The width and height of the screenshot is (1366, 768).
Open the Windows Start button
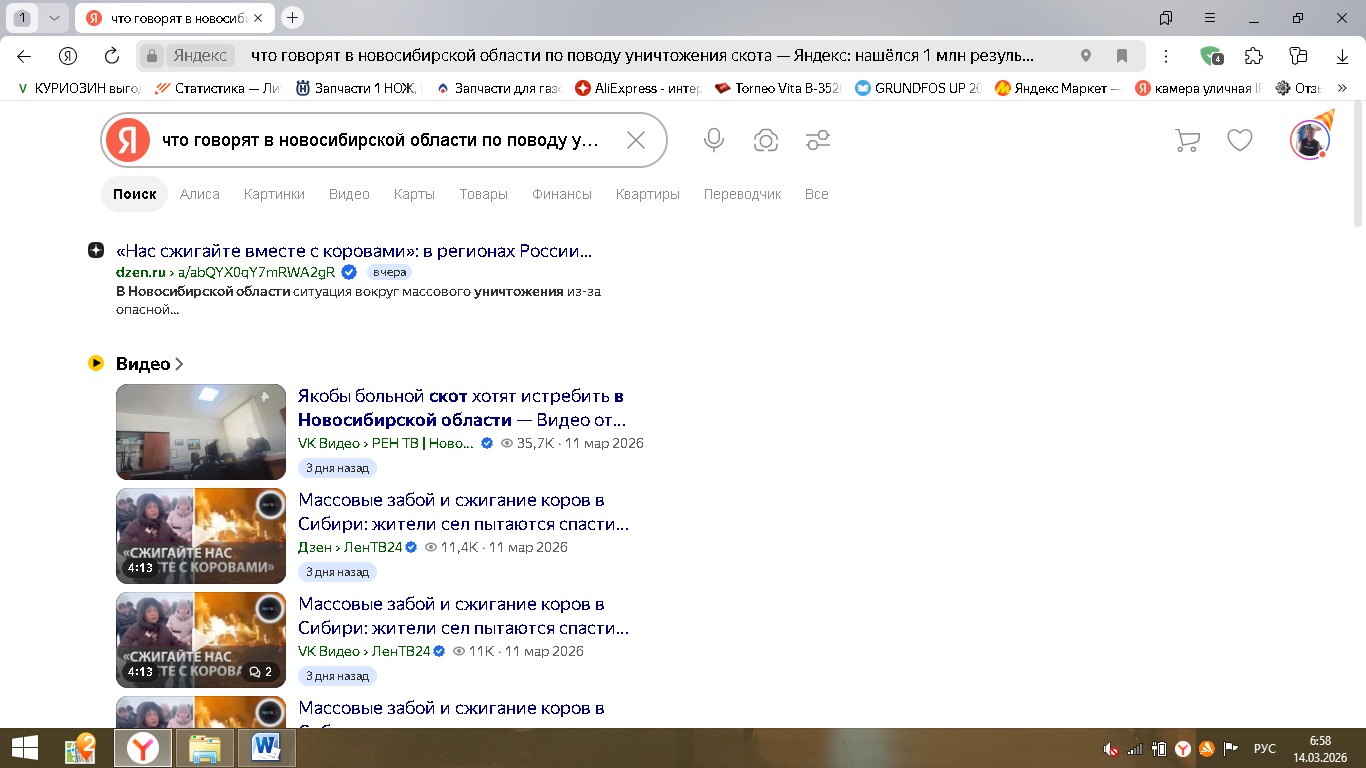coord(24,748)
